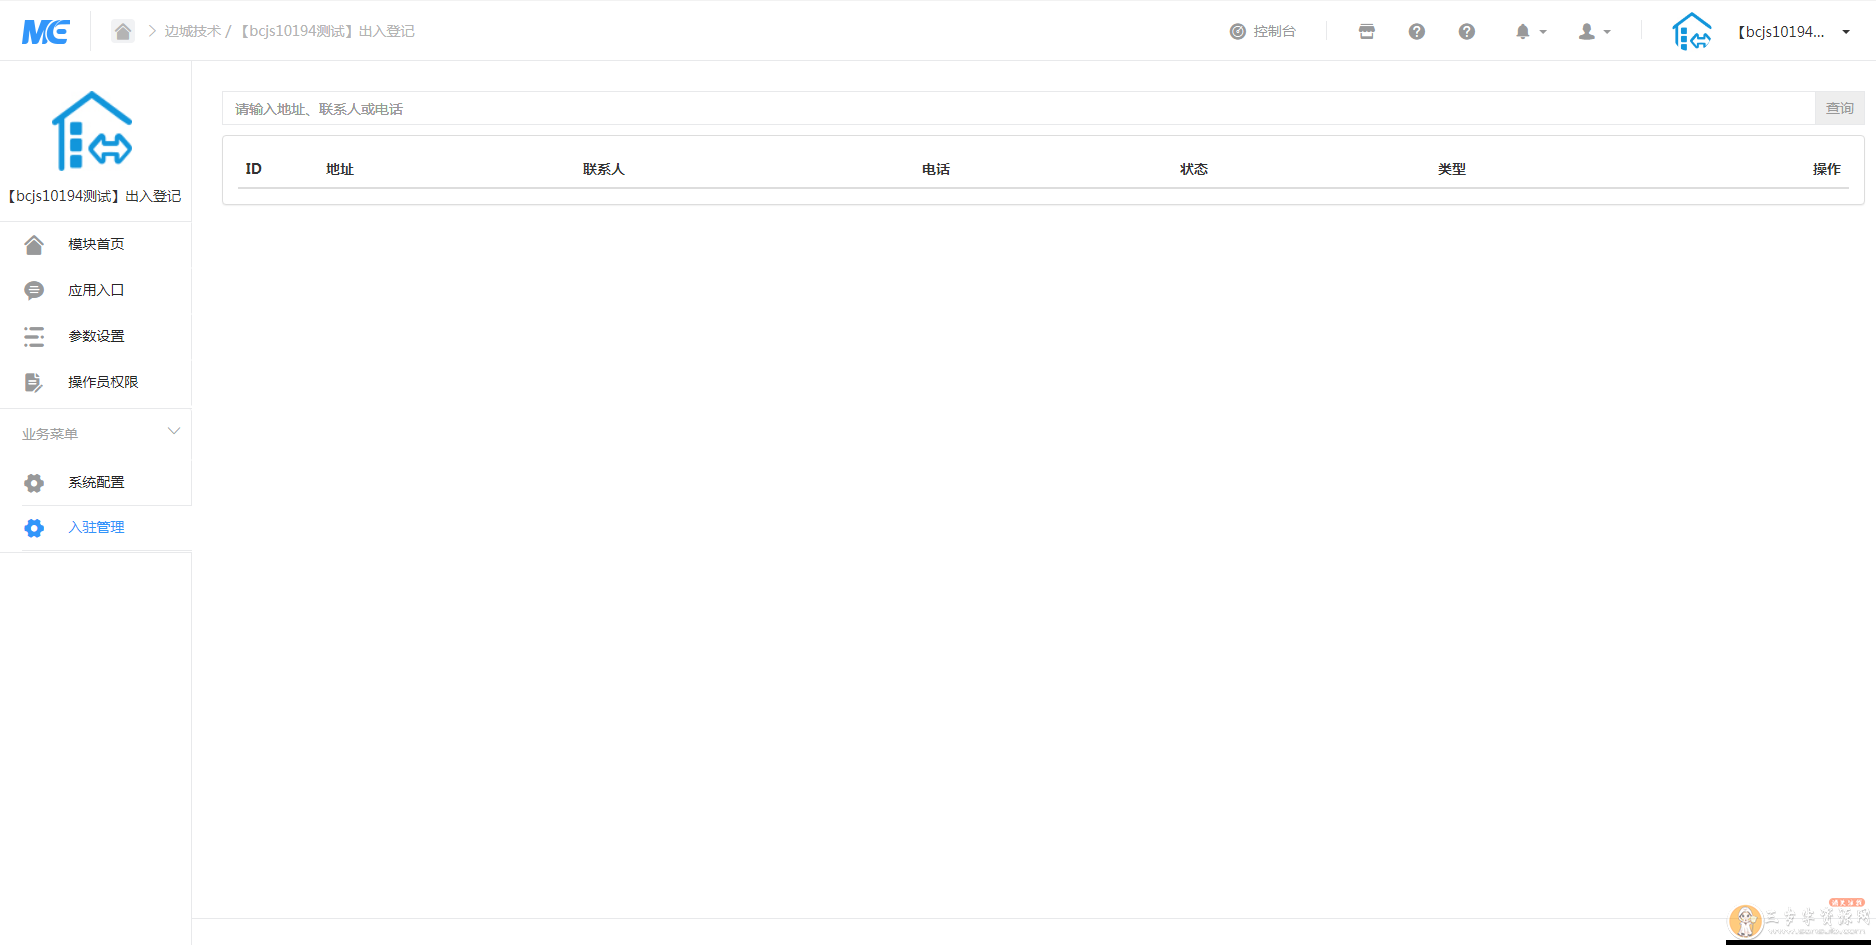Navigate to 边城技术 in the breadcrumb
The height and width of the screenshot is (945, 1876).
(194, 31)
